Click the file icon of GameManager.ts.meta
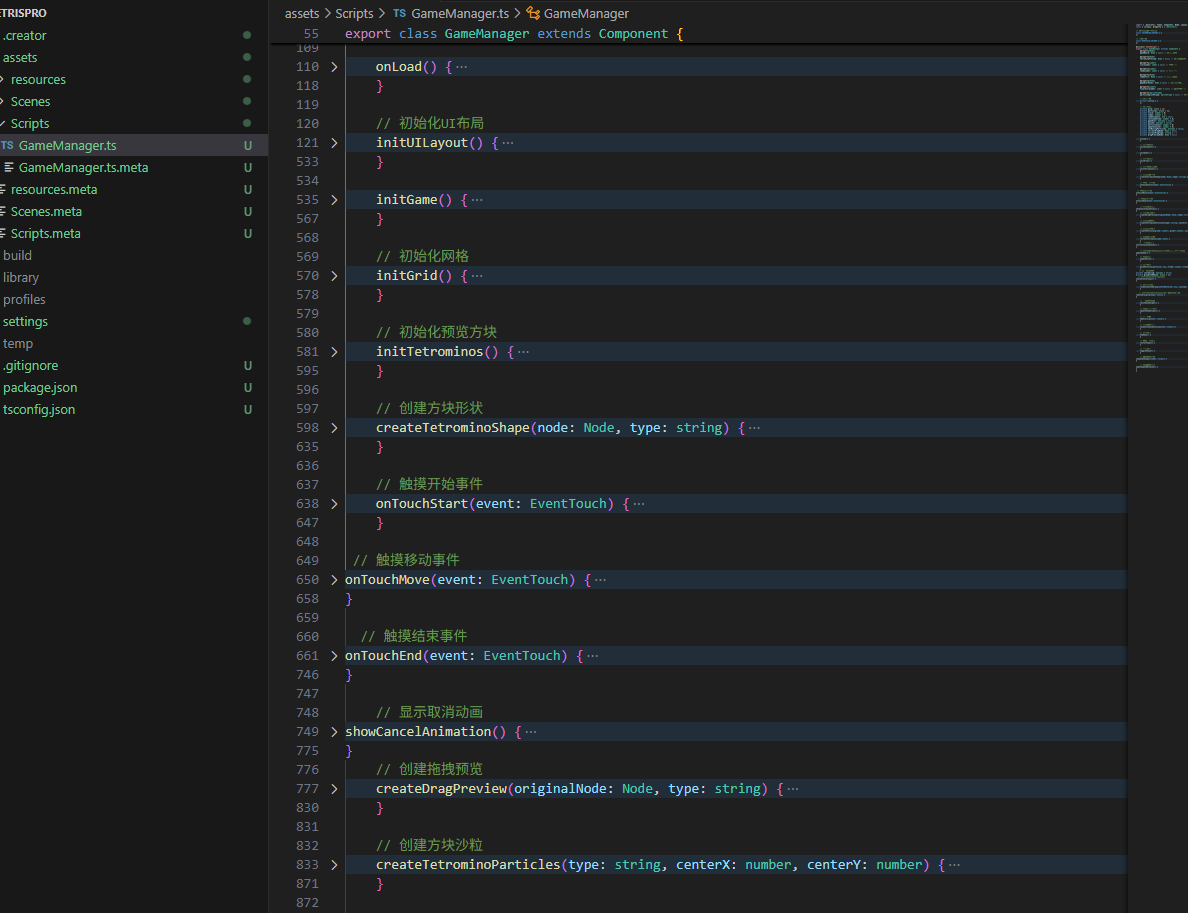The image size is (1188, 913). pos(9,168)
